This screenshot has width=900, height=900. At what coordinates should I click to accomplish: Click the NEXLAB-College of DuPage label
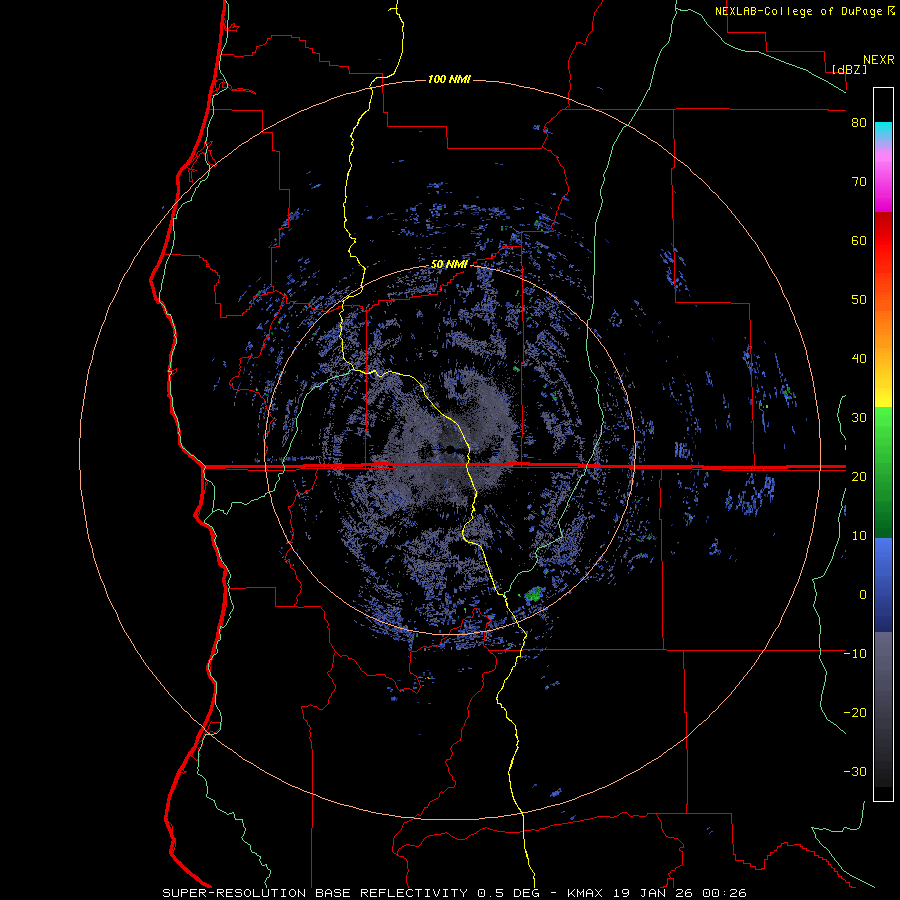(x=798, y=11)
